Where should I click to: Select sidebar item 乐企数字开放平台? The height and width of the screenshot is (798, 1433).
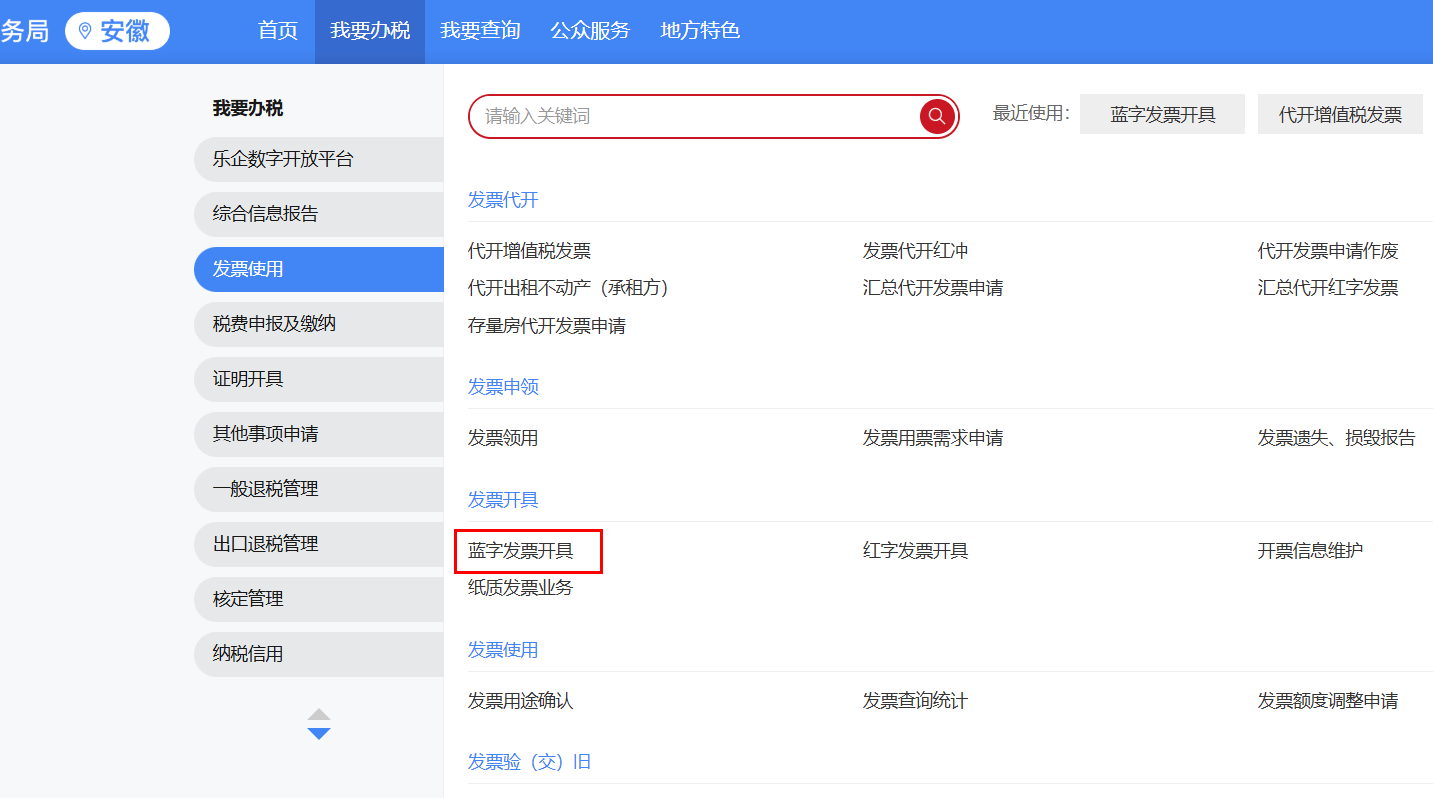point(319,159)
